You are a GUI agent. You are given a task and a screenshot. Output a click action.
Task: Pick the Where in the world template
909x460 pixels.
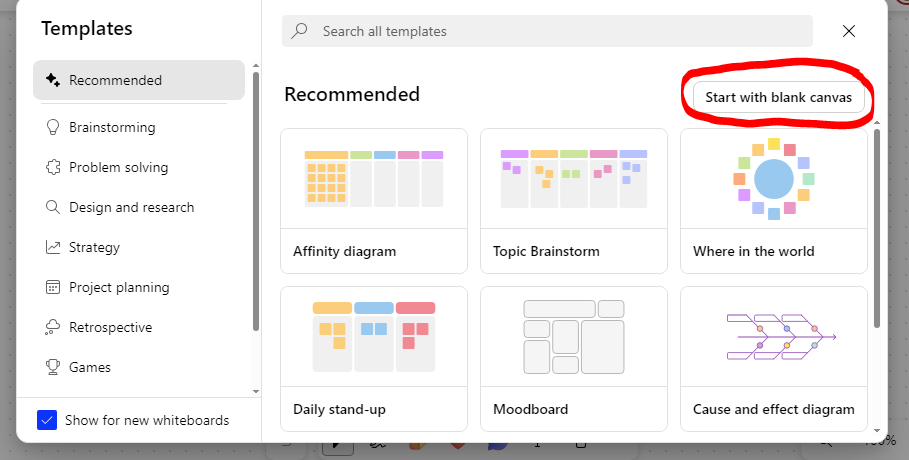coord(774,201)
